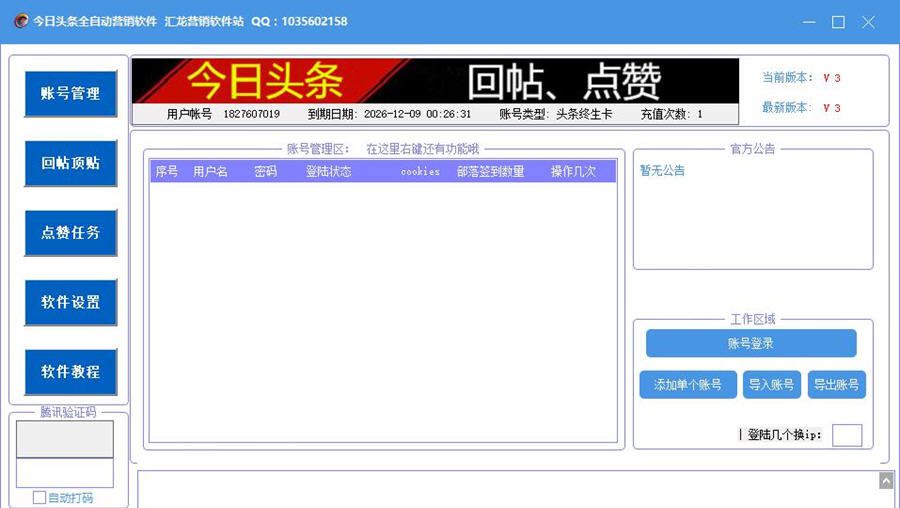
Task: Click the 今日头条 banner image
Action: [x=435, y=81]
